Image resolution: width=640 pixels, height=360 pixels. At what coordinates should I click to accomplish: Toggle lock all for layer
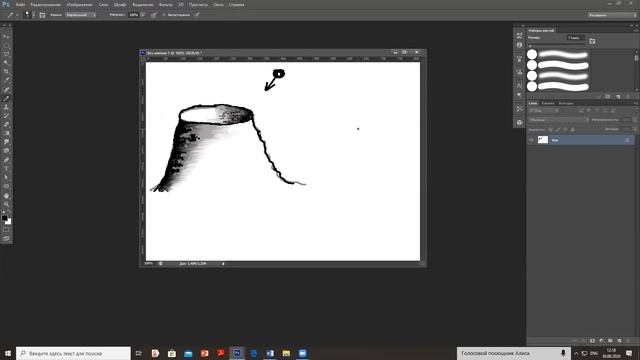click(572, 129)
